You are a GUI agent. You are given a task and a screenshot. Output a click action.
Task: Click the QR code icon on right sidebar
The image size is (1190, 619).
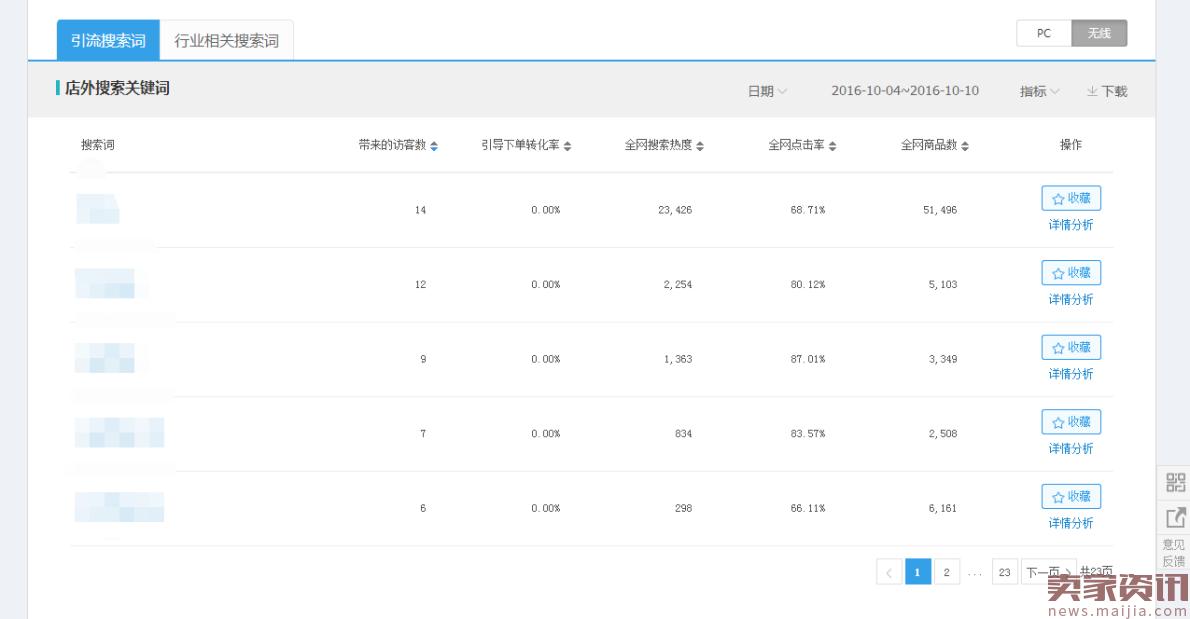tap(1175, 482)
